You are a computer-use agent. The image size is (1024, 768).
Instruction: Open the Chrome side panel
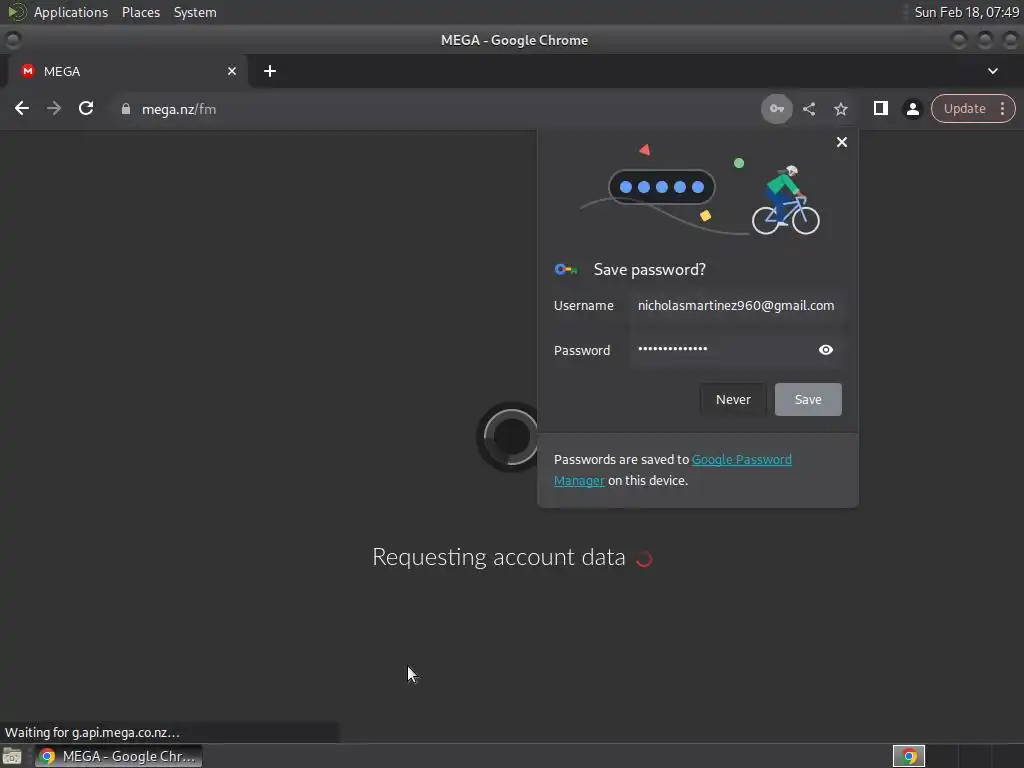coord(880,108)
